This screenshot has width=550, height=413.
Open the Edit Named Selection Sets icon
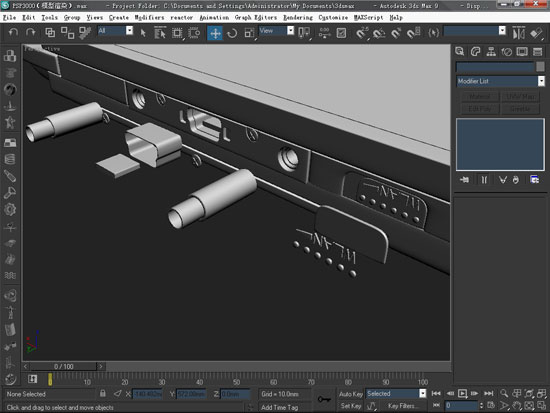[x=434, y=33]
